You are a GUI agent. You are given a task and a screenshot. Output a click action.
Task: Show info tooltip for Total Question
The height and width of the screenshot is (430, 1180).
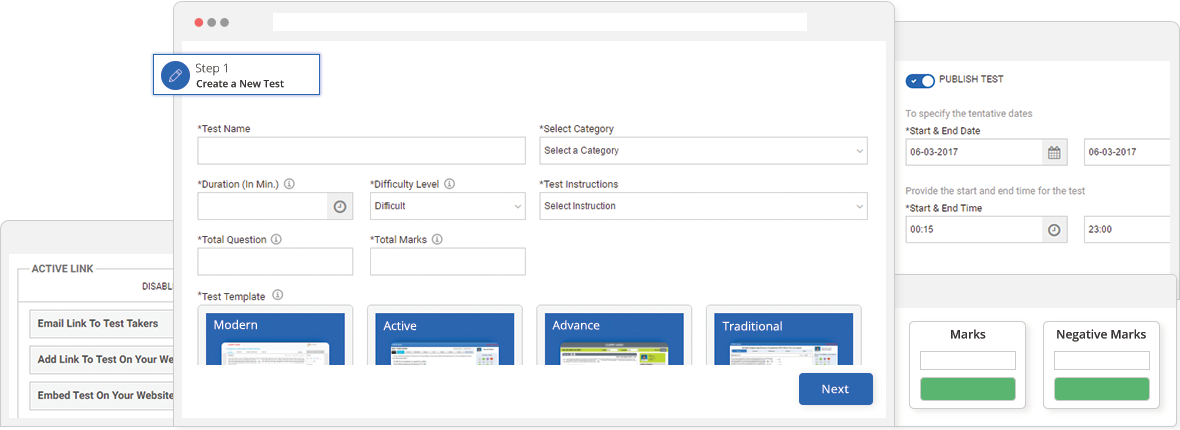coord(276,239)
